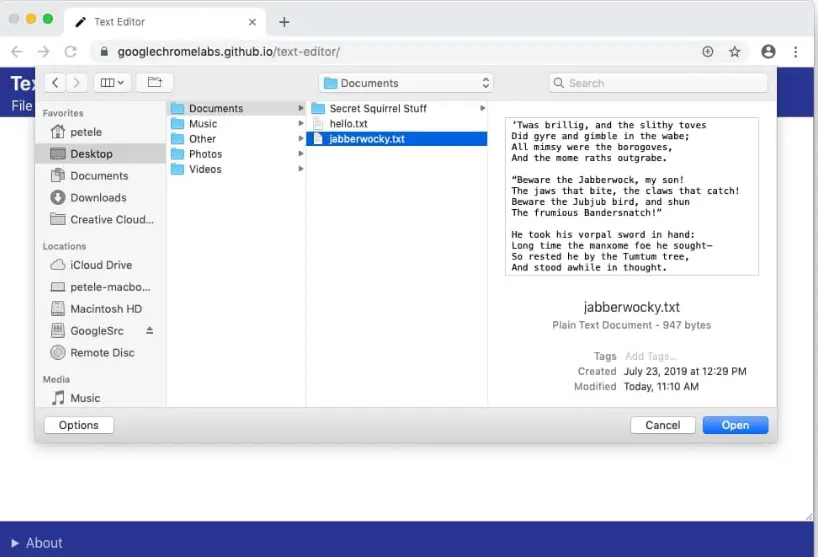Select the hello.txt file
This screenshot has height=557, width=818.
point(397,124)
